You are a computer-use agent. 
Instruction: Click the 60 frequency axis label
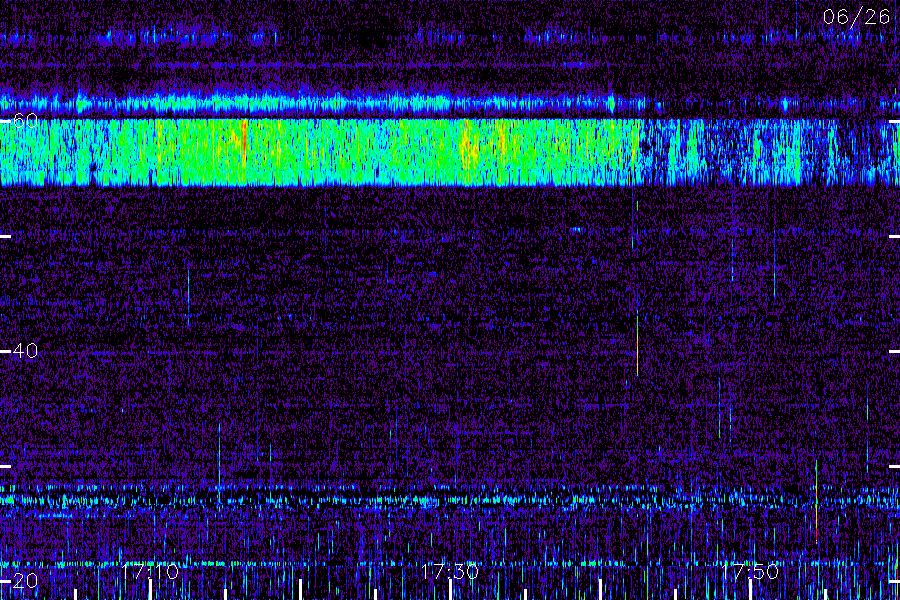(x=25, y=121)
